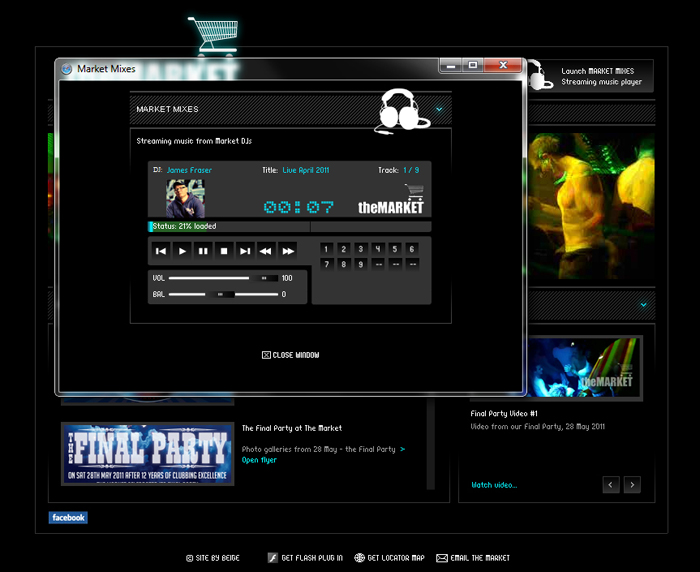Adjust the BAL balance slider handle
This screenshot has height=572, width=700.
pyautogui.click(x=220, y=294)
